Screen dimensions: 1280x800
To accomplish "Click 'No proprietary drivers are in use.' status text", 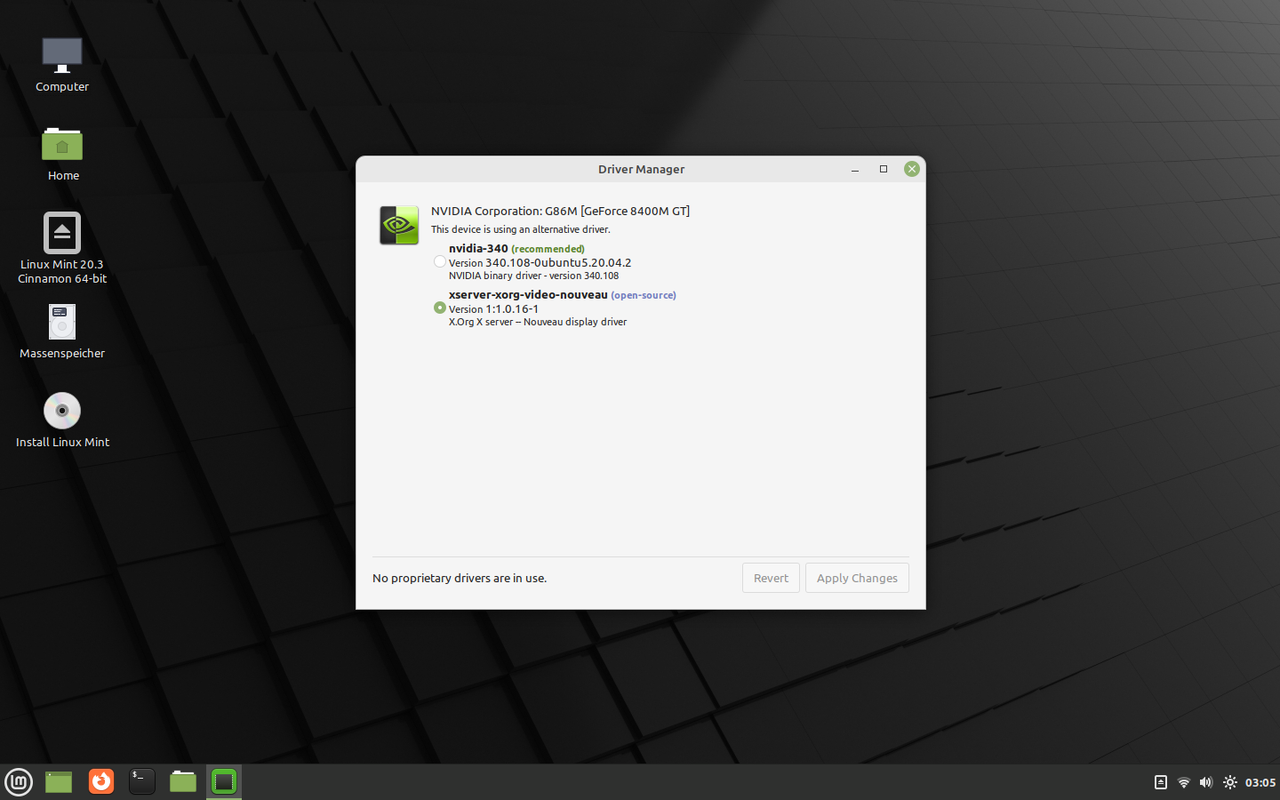I will [x=459, y=578].
